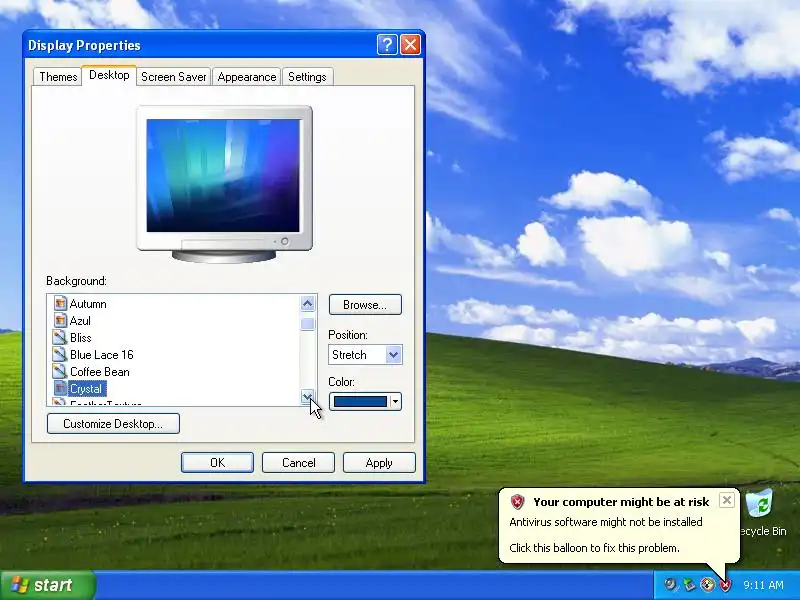800x600 pixels.
Task: Choose Bliss as background
Action: coord(81,337)
